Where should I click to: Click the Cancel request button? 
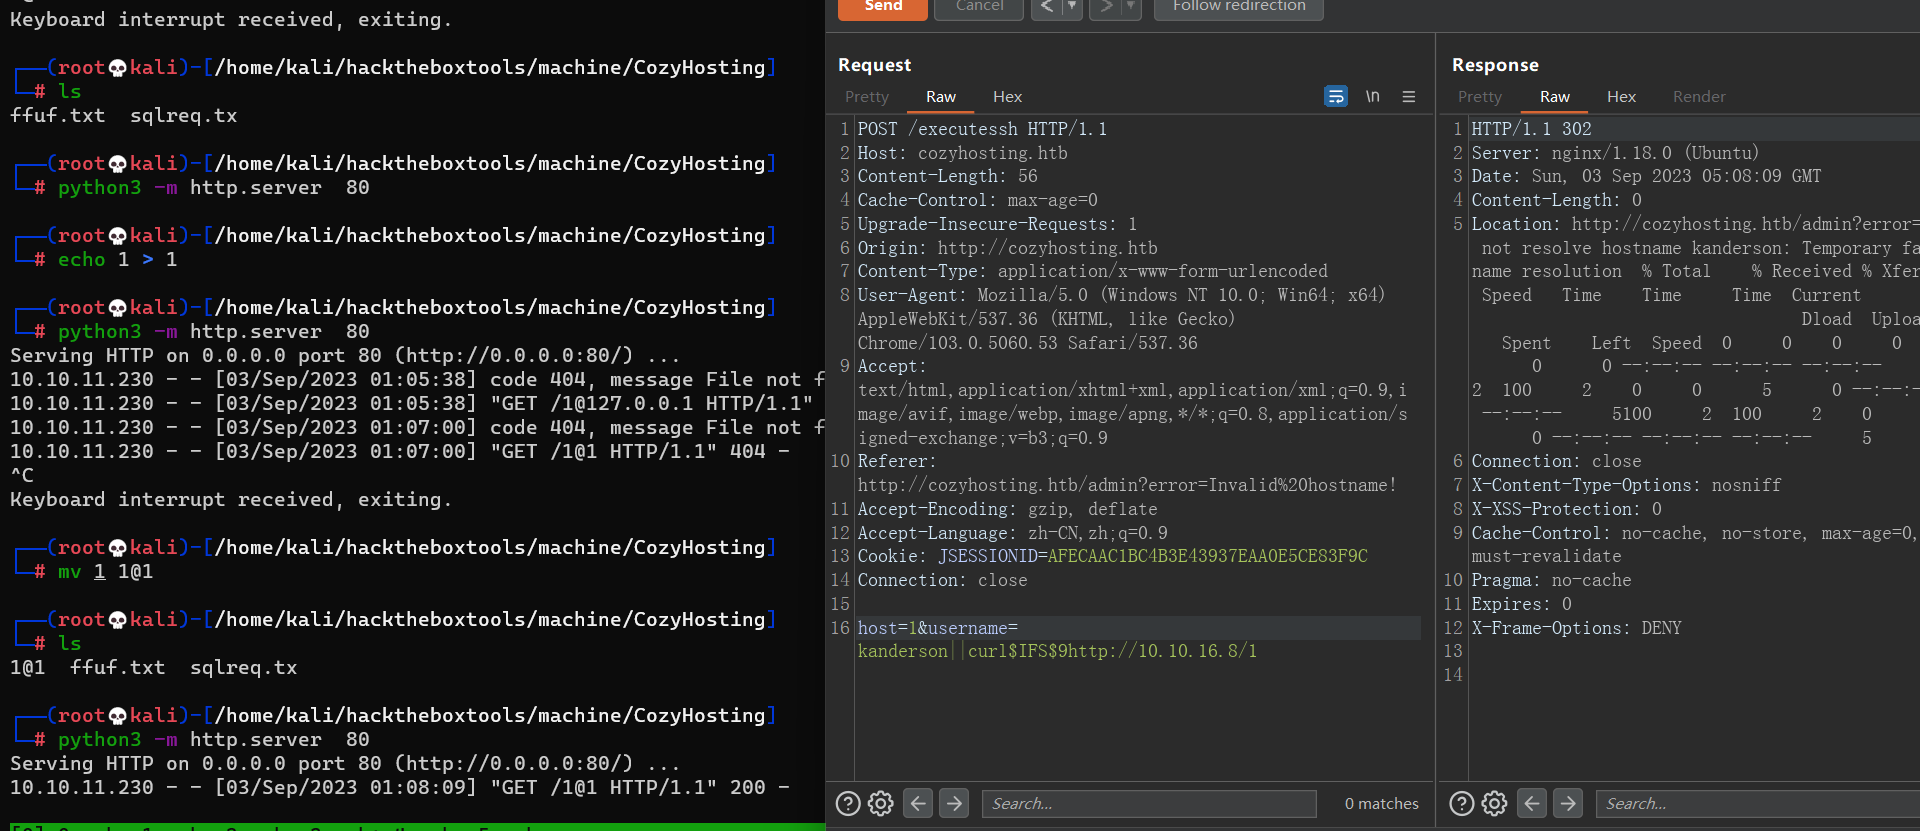point(978,8)
